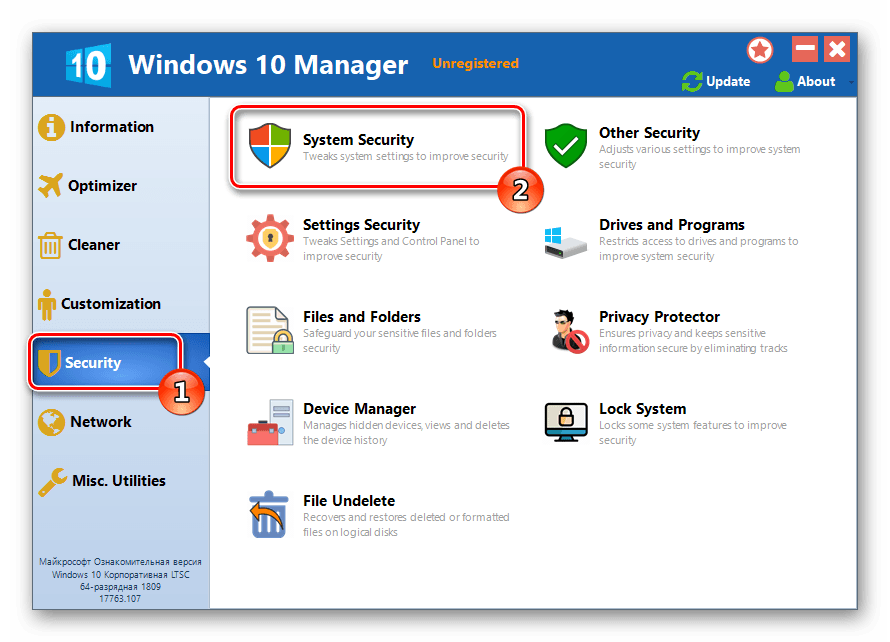890x642 pixels.
Task: Click the red star favorites icon
Action: (x=759, y=51)
